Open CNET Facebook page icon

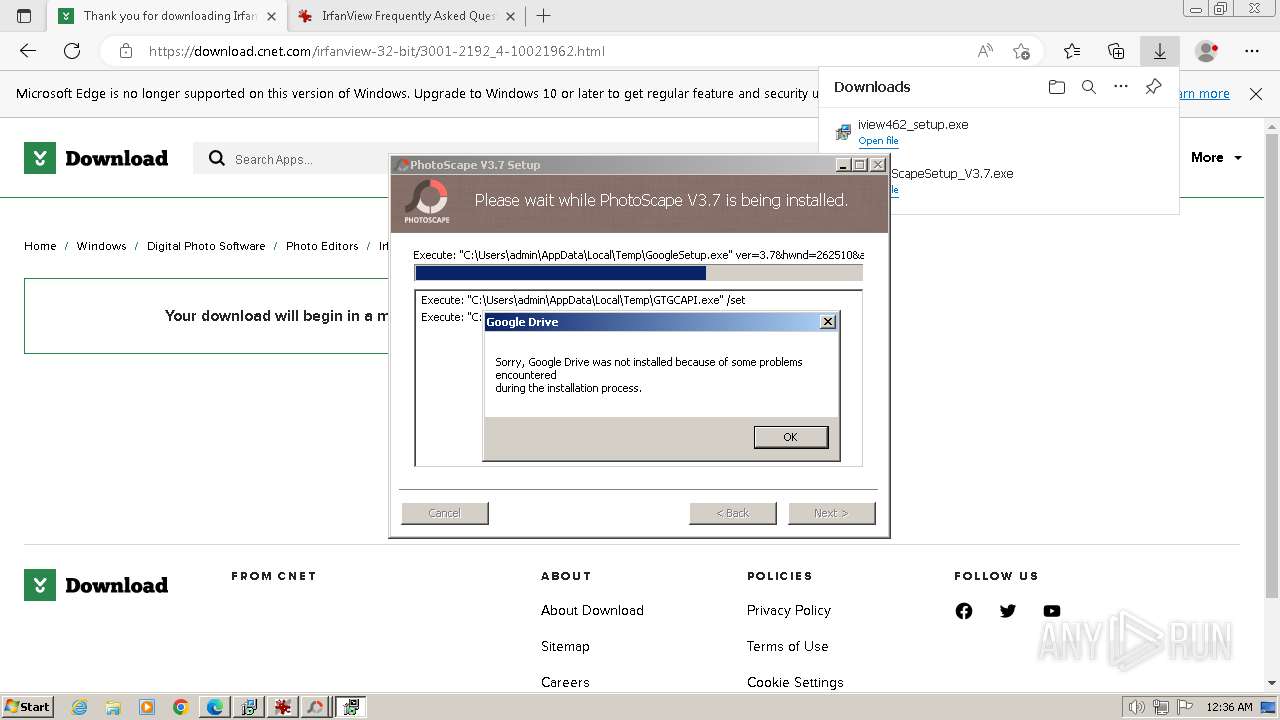[964, 611]
